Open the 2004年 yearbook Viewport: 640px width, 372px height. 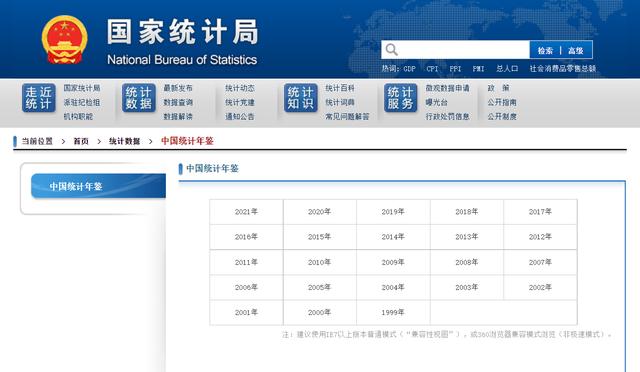[393, 287]
